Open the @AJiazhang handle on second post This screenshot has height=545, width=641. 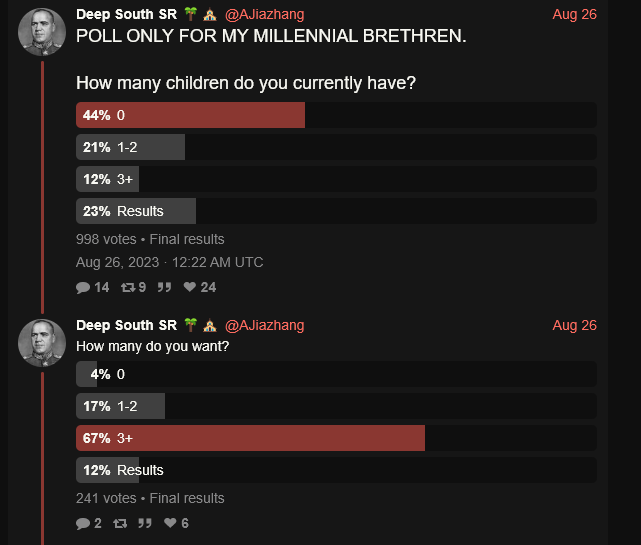click(264, 326)
